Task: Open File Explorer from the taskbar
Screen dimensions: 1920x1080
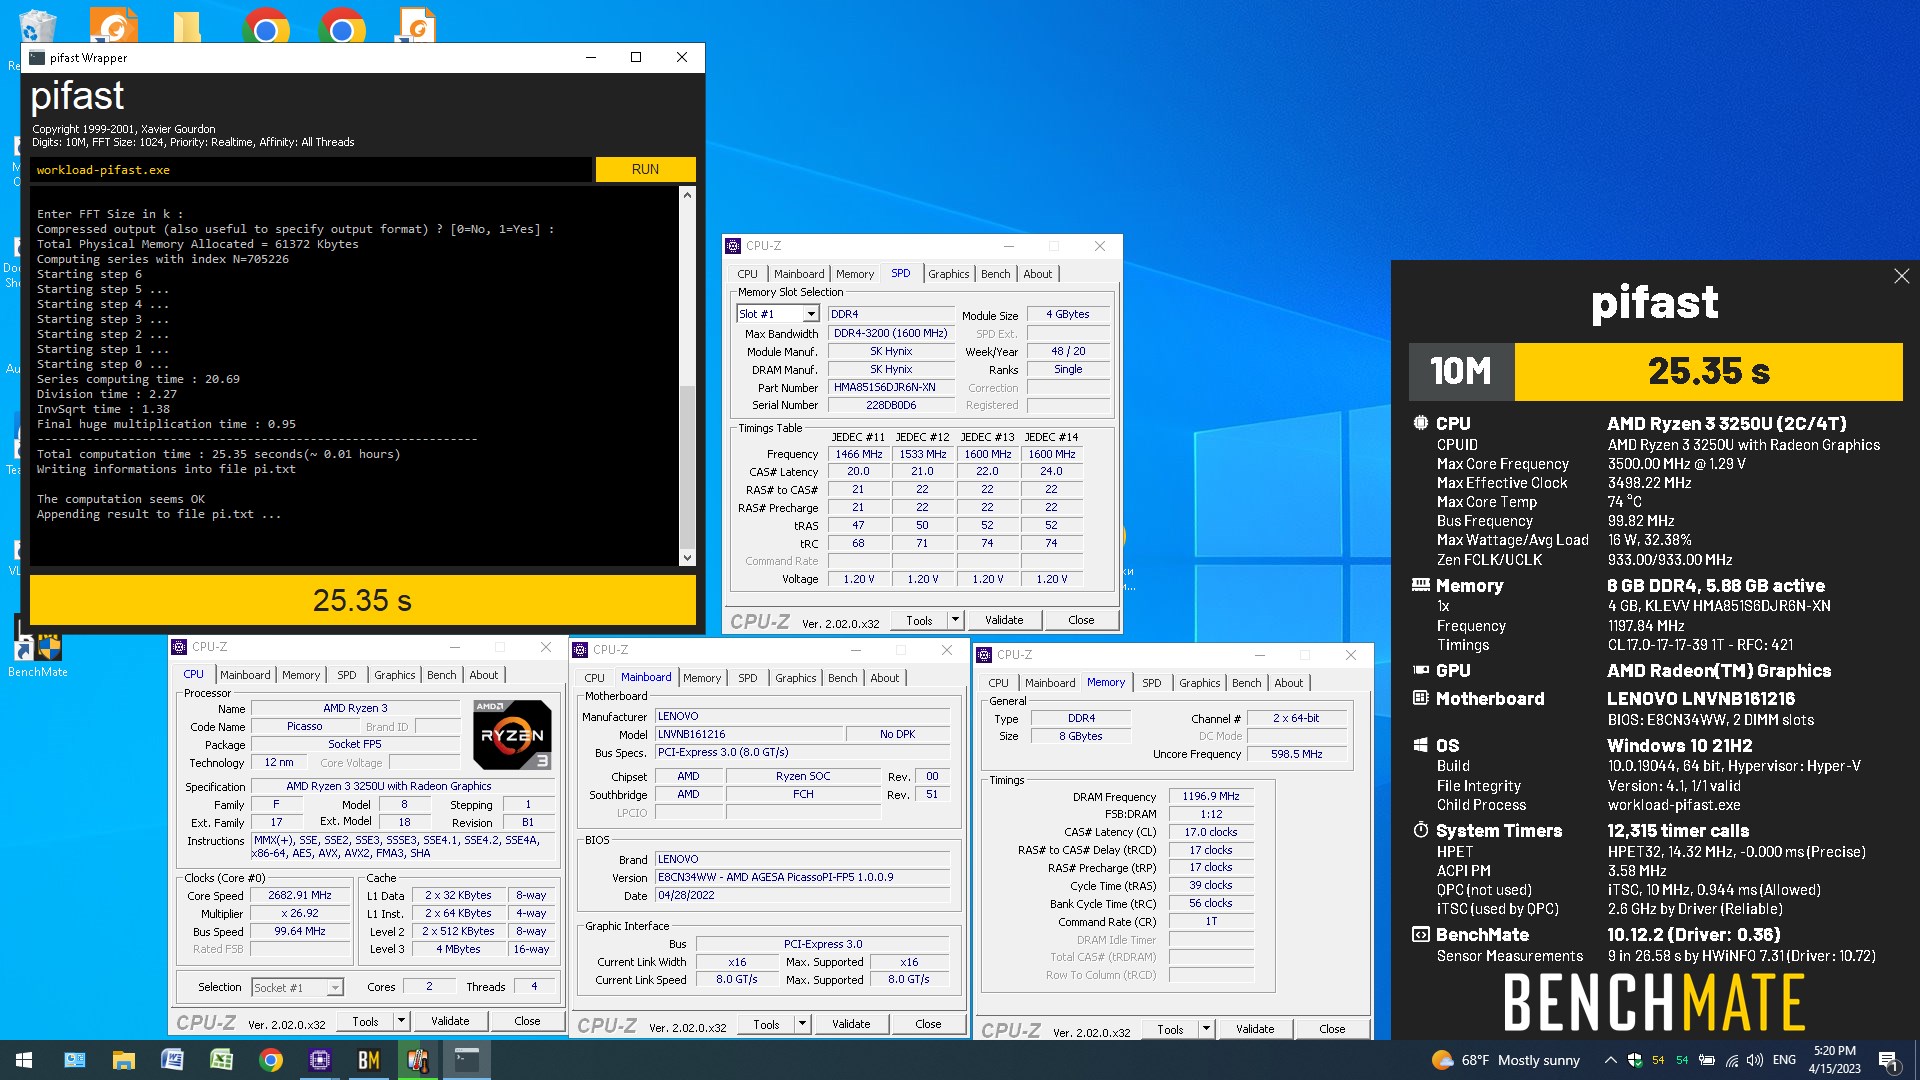Action: pos(123,1060)
